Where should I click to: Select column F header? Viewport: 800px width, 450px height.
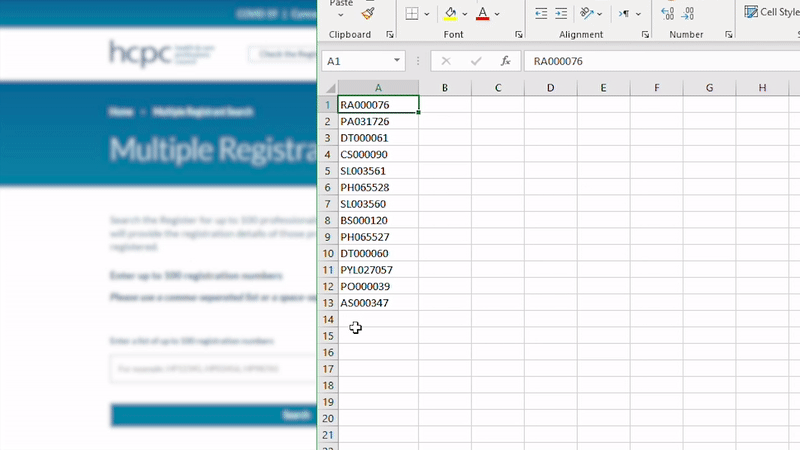click(x=657, y=88)
